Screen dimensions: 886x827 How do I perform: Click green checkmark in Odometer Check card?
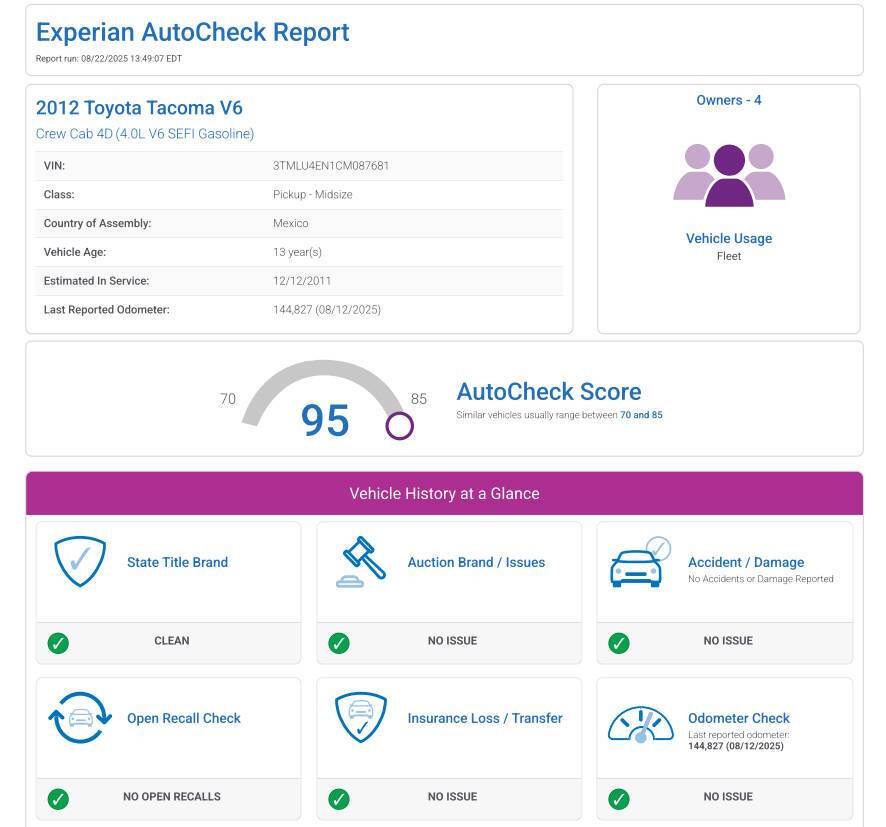(x=619, y=799)
